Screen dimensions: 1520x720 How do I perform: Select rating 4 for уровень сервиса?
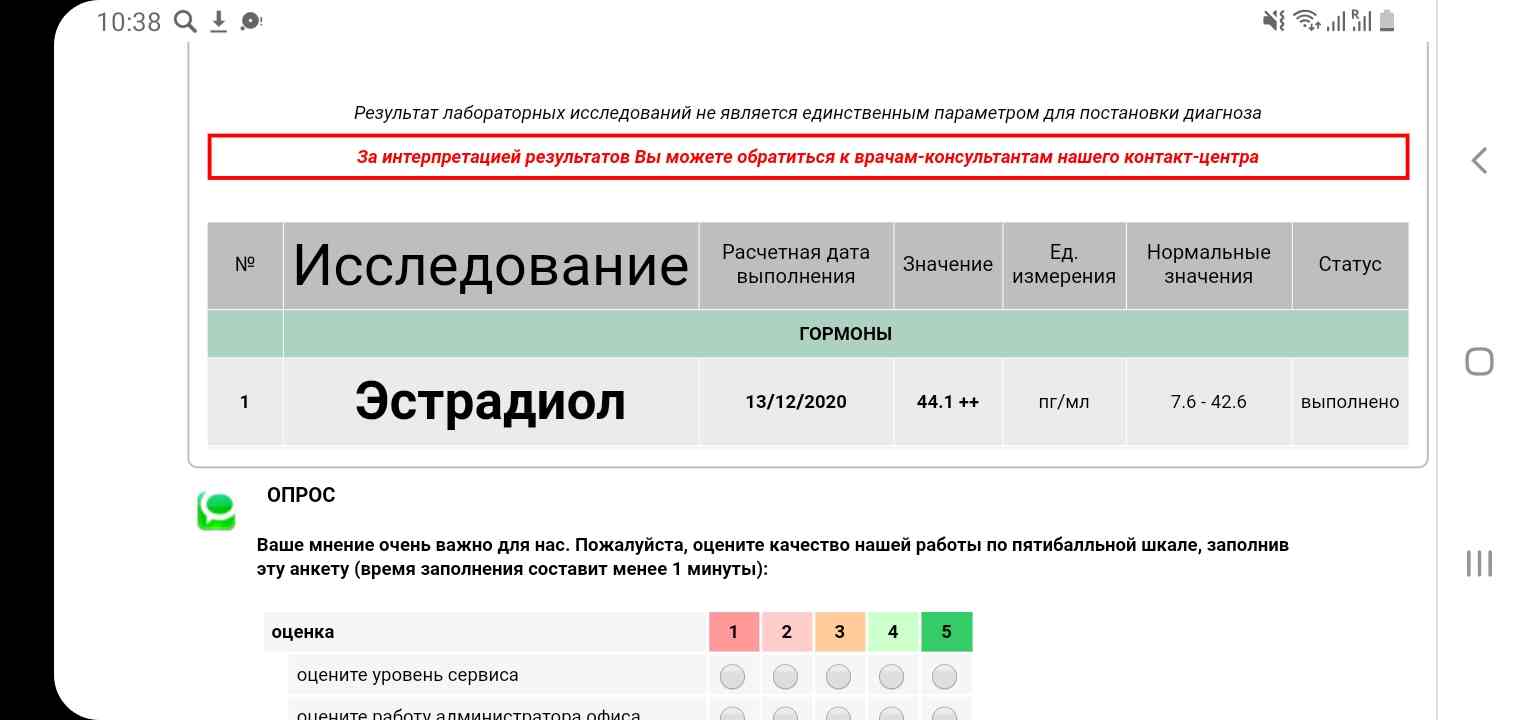[x=891, y=677]
